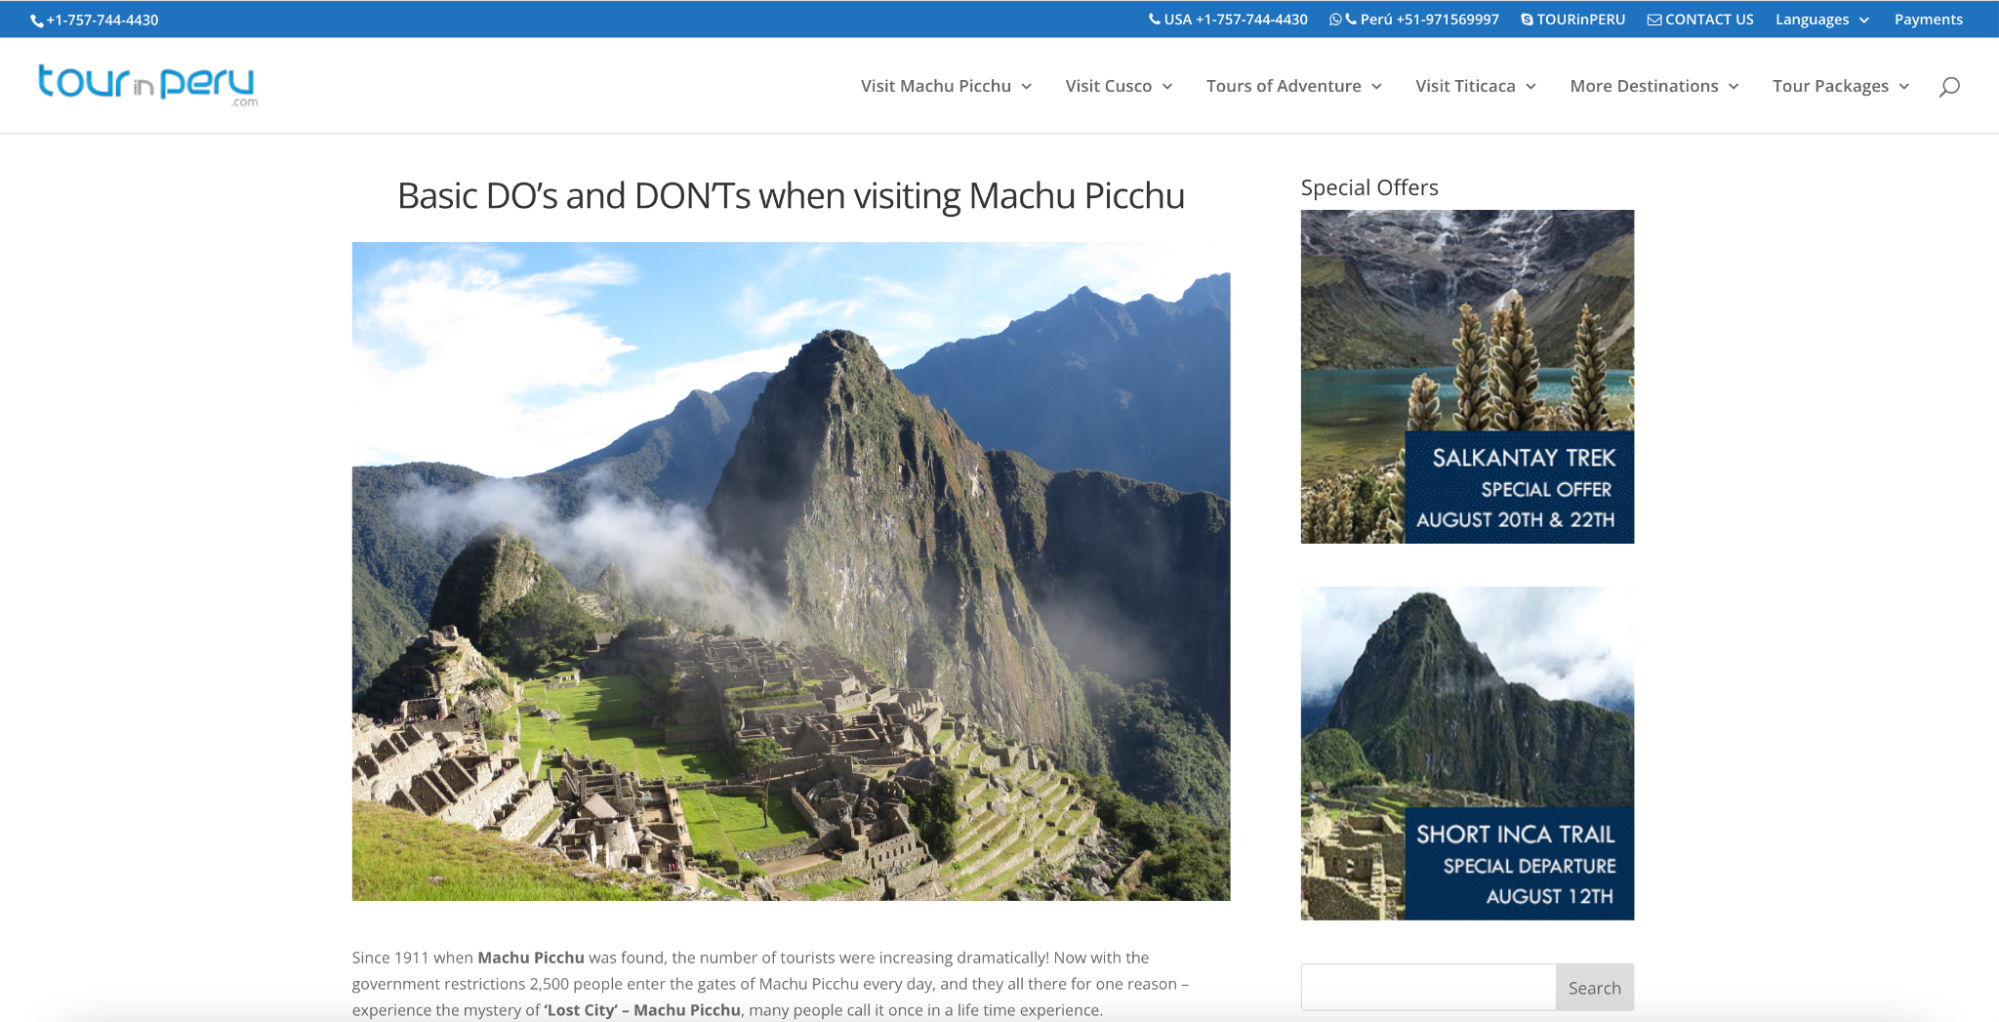Open the Salkantay Trek special offer banner
The height and width of the screenshot is (1022, 1999).
(1466, 377)
